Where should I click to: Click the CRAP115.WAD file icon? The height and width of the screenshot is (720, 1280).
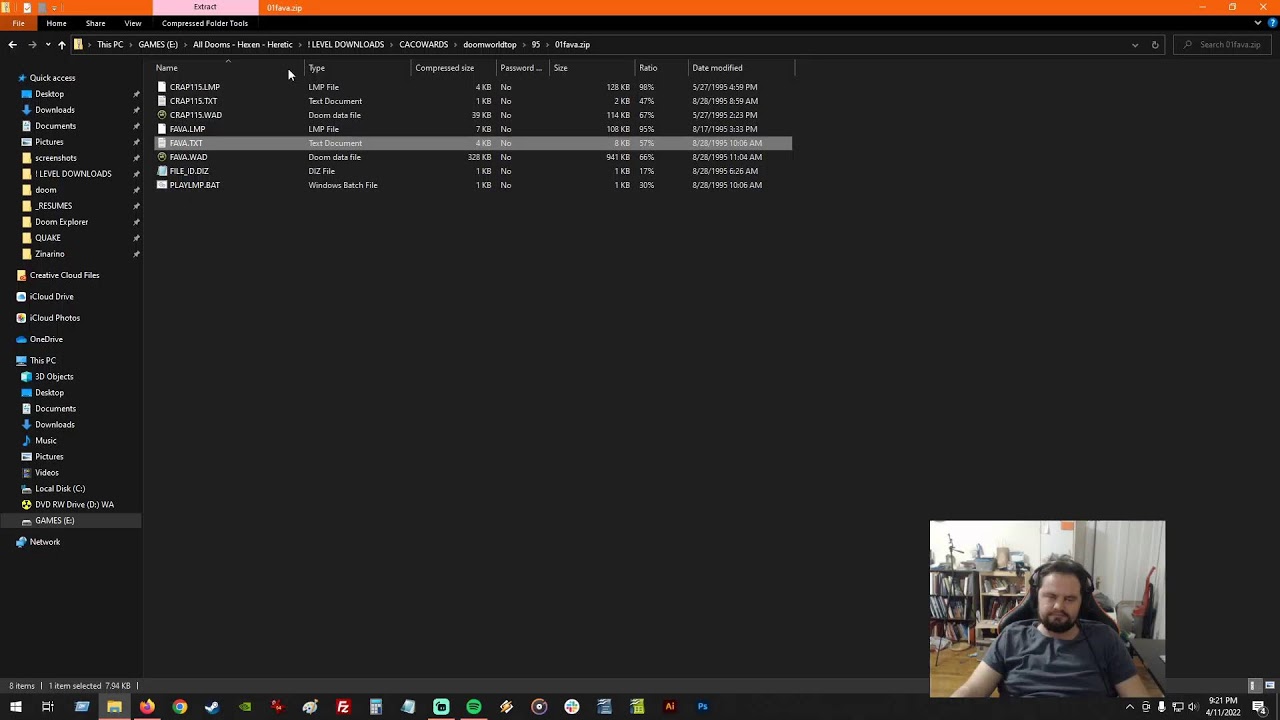point(162,115)
